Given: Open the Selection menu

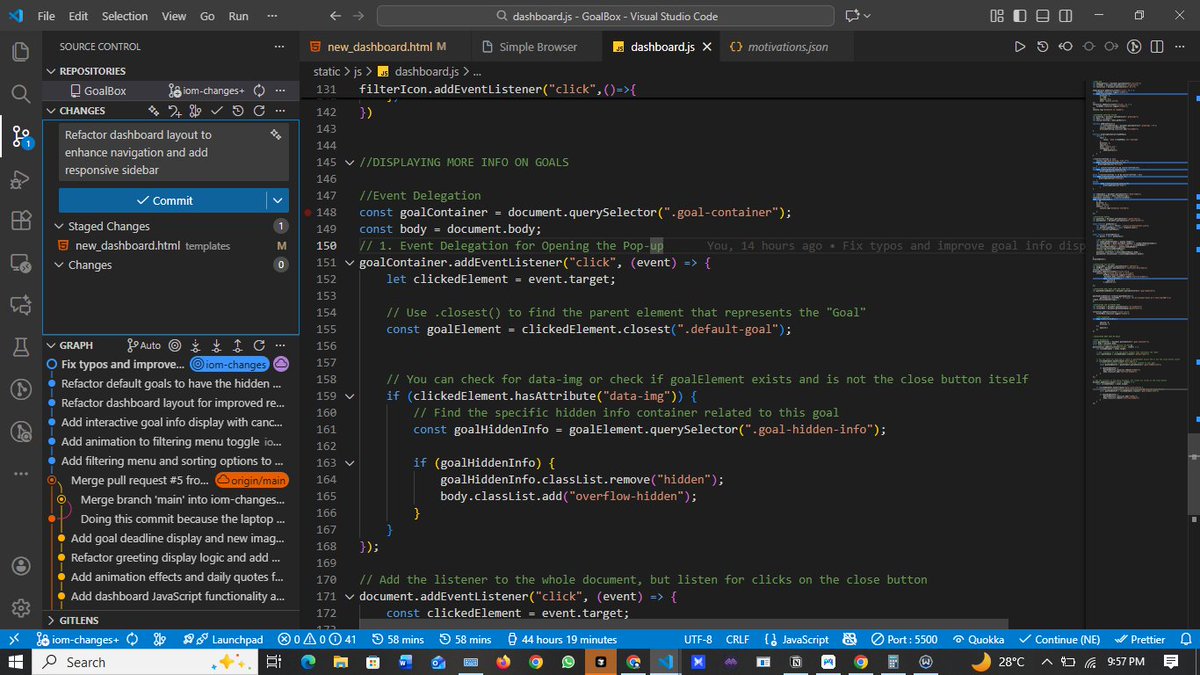Looking at the screenshot, I should pyautogui.click(x=124, y=16).
